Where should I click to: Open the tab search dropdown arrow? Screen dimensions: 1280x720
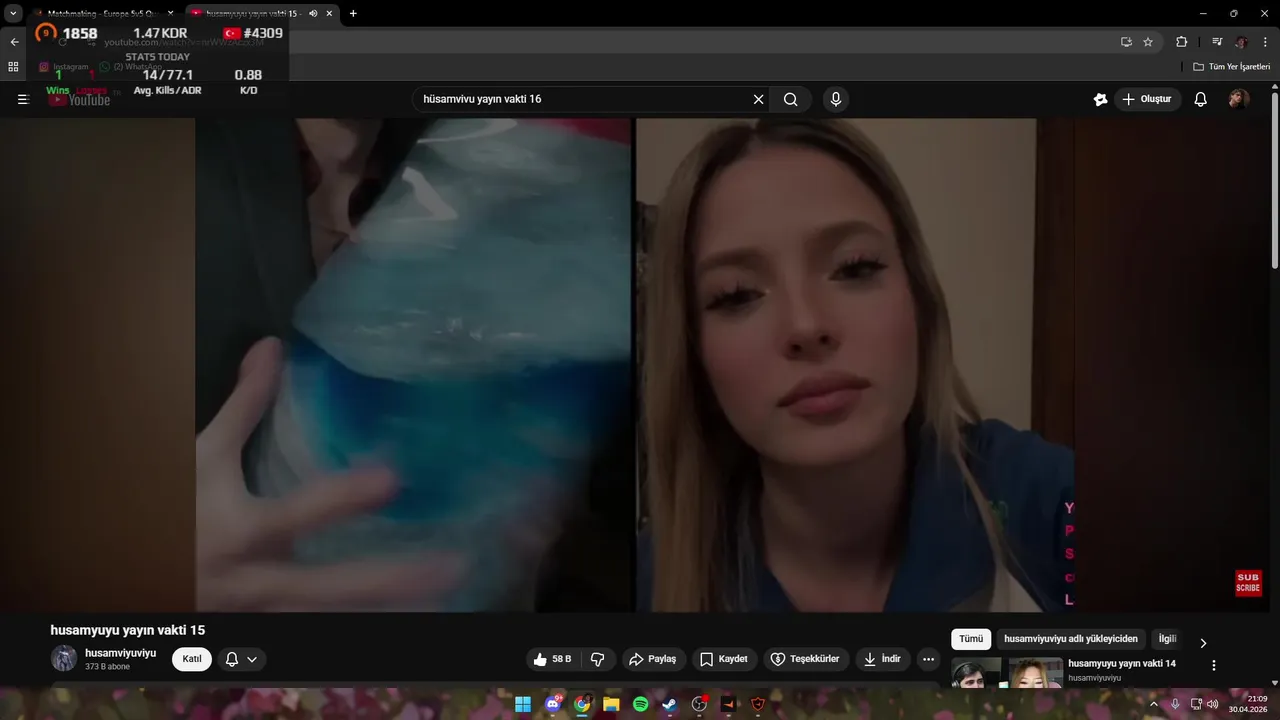point(13,13)
